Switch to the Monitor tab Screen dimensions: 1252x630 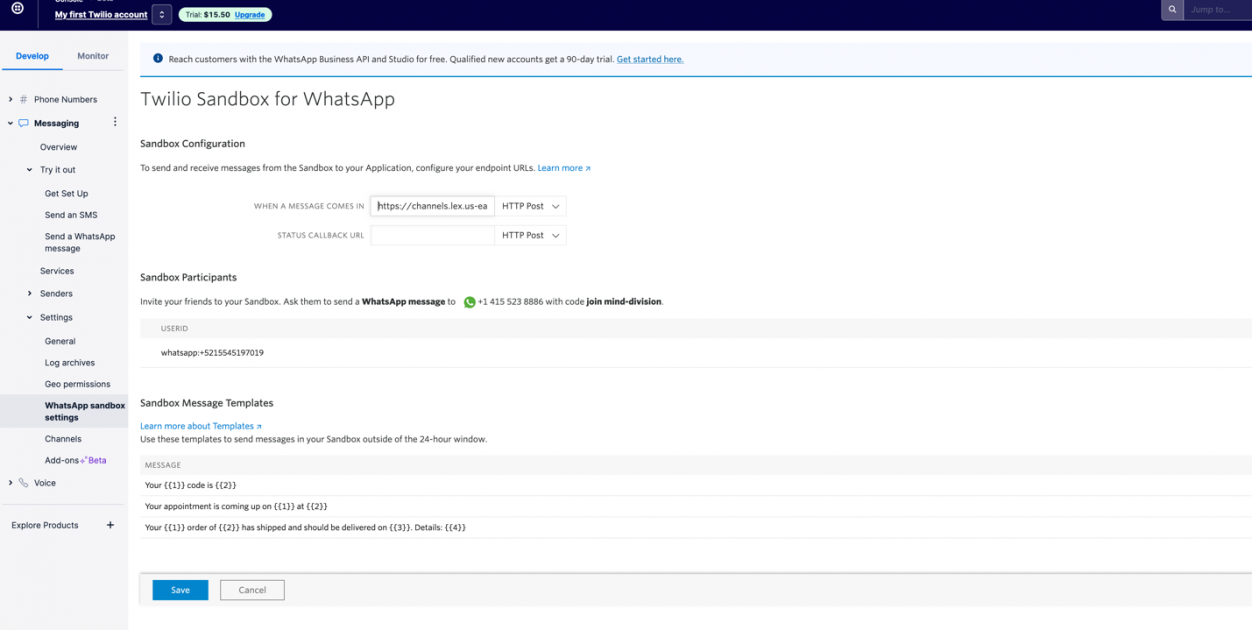(x=93, y=56)
